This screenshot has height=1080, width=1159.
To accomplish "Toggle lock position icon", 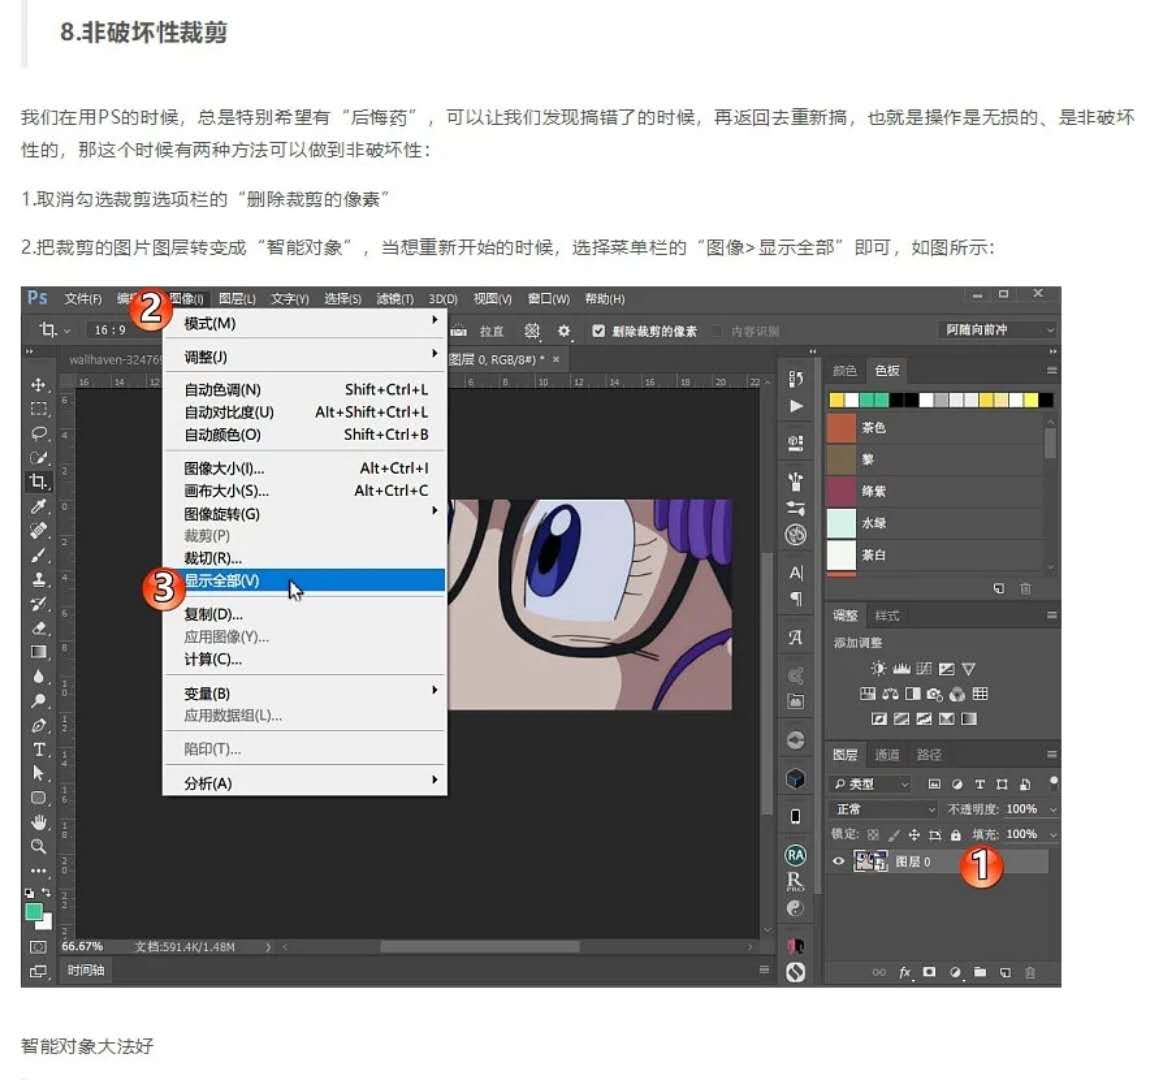I will tap(914, 835).
